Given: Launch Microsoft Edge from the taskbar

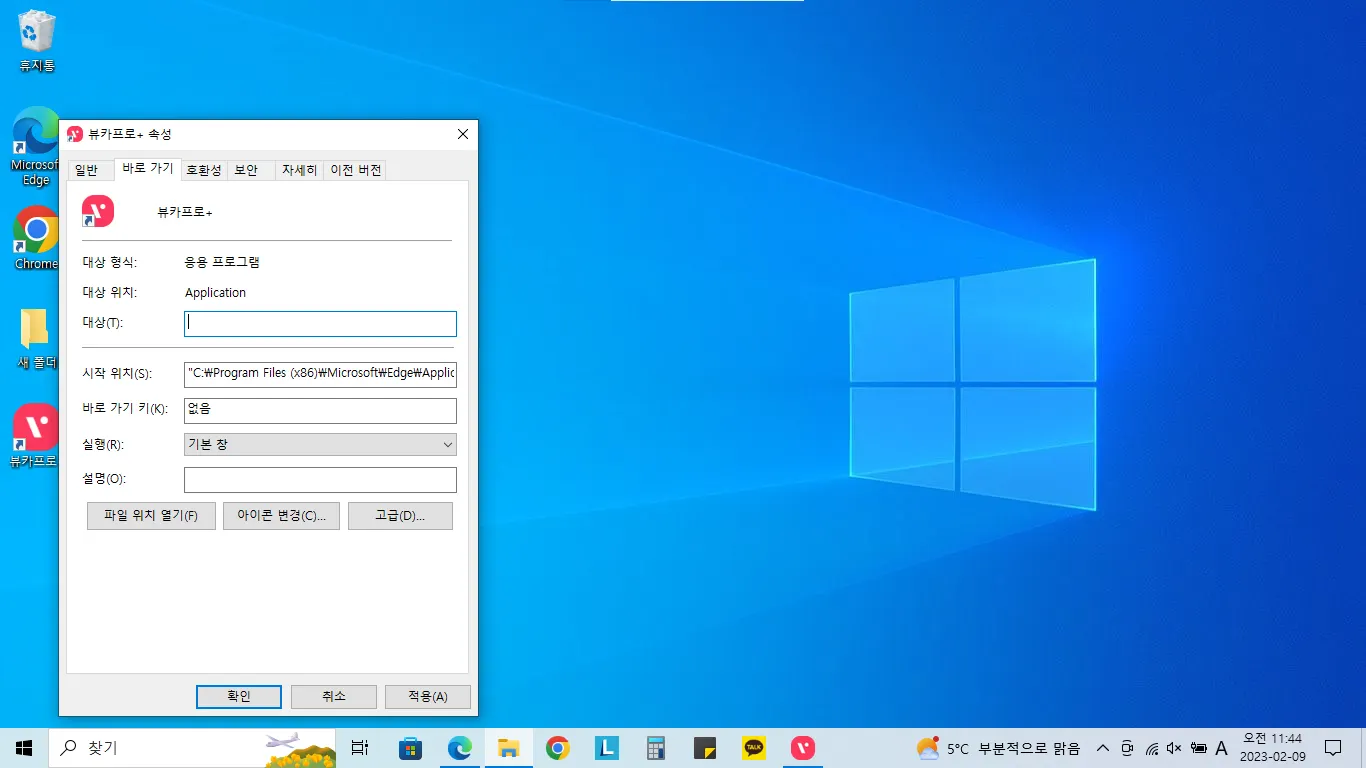Looking at the screenshot, I should coord(459,748).
